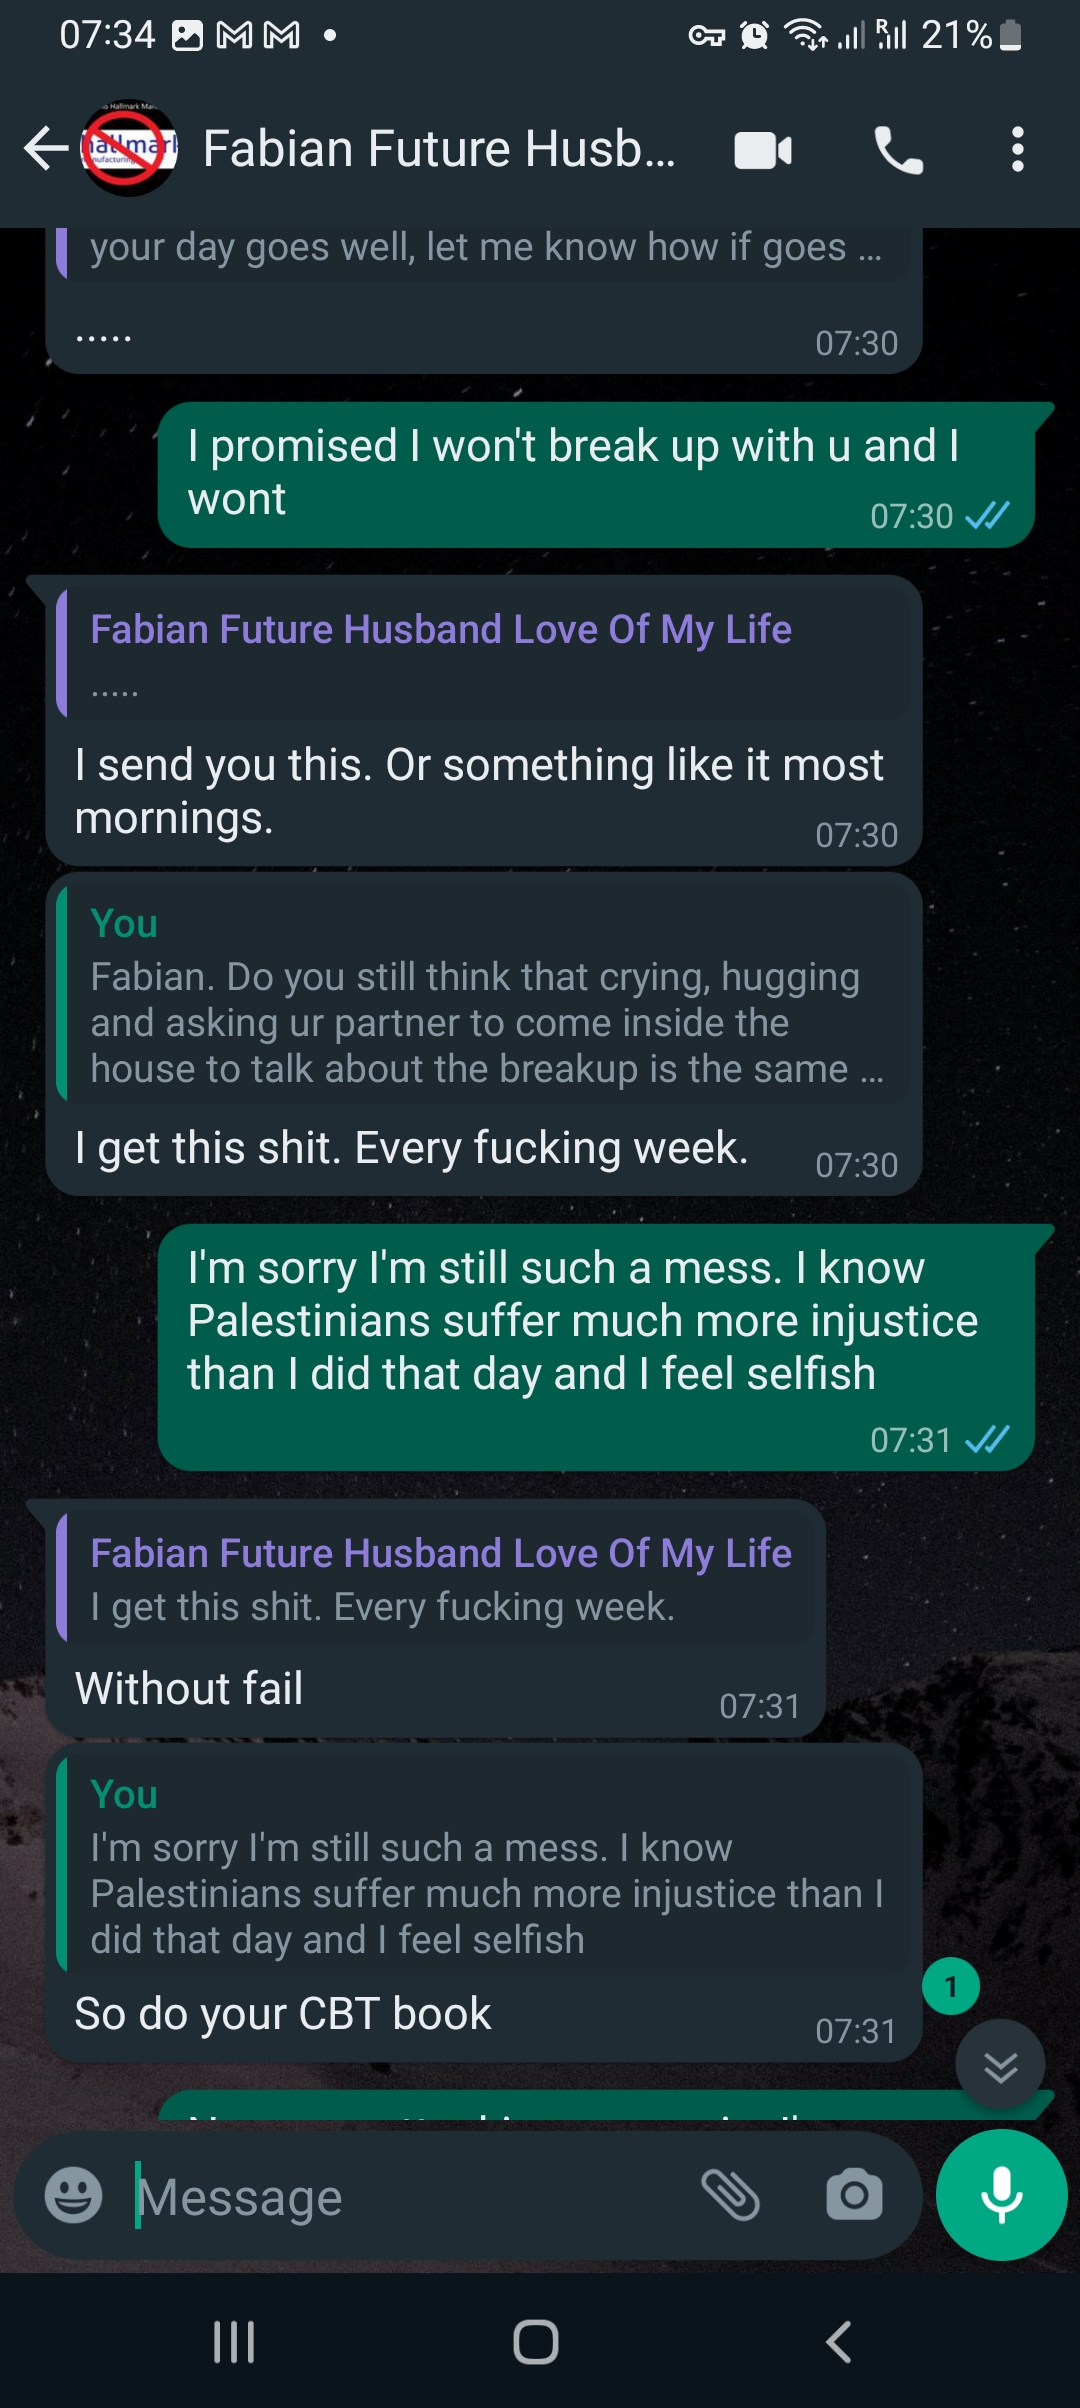This screenshot has width=1080, height=2408.
Task: Tap the paperclip attach icon
Action: 731,2196
